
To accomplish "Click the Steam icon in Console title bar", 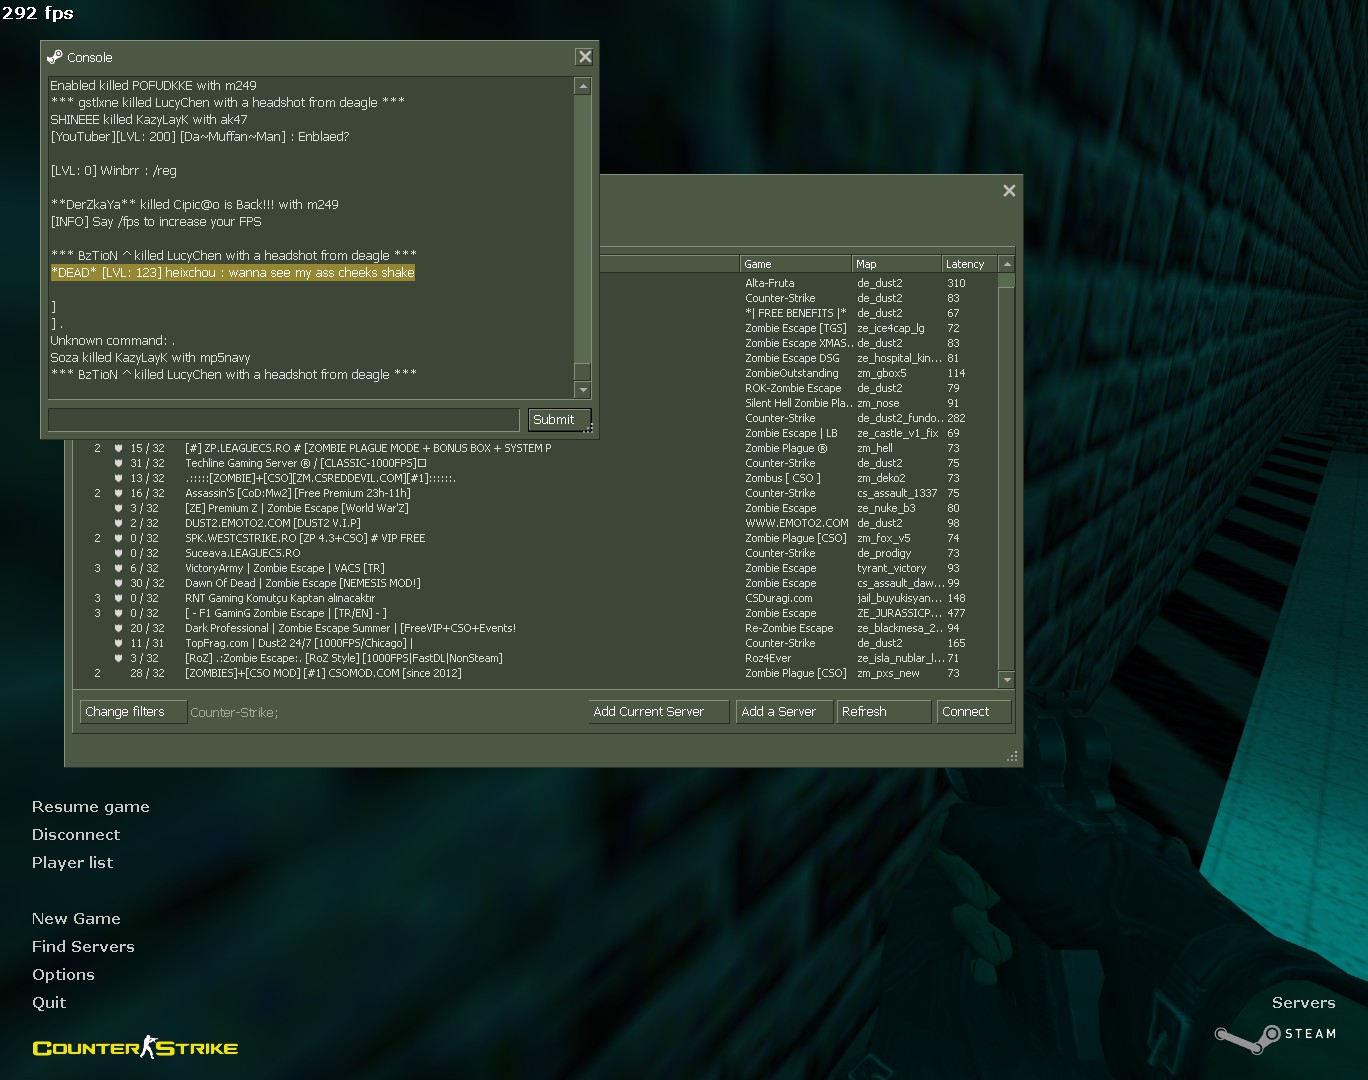I will coord(55,57).
